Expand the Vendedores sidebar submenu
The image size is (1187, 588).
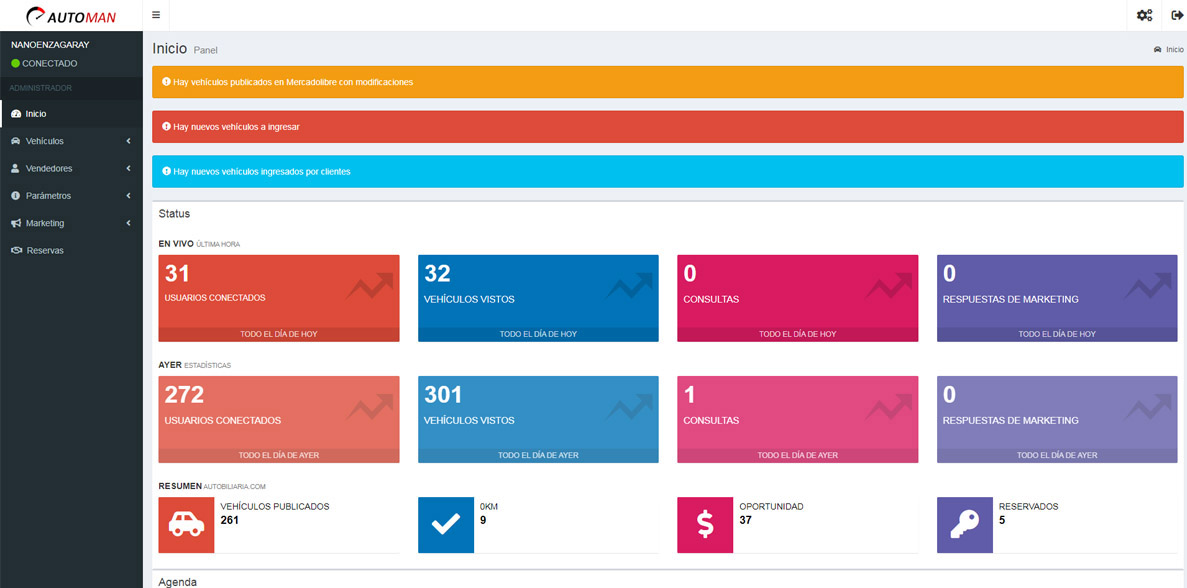70,168
